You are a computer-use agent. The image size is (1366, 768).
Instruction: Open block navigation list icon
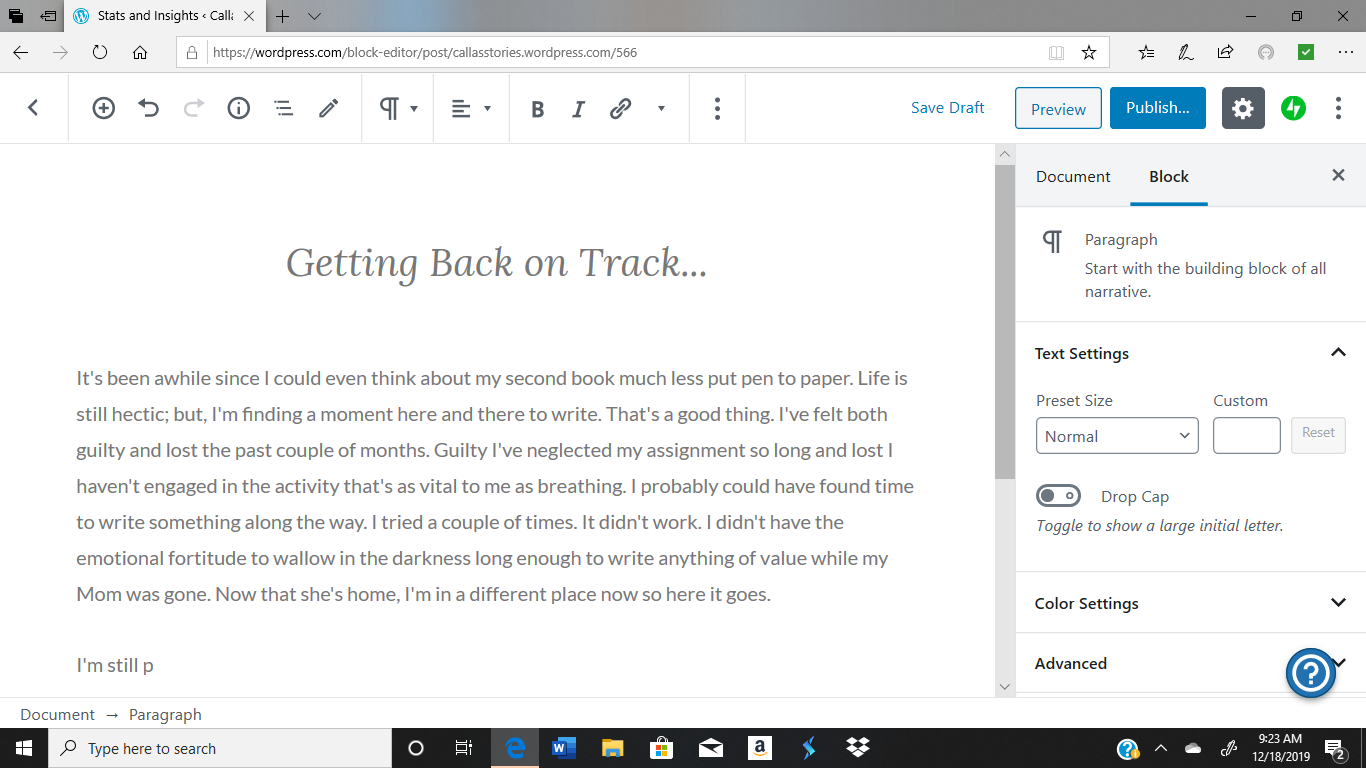click(x=284, y=108)
